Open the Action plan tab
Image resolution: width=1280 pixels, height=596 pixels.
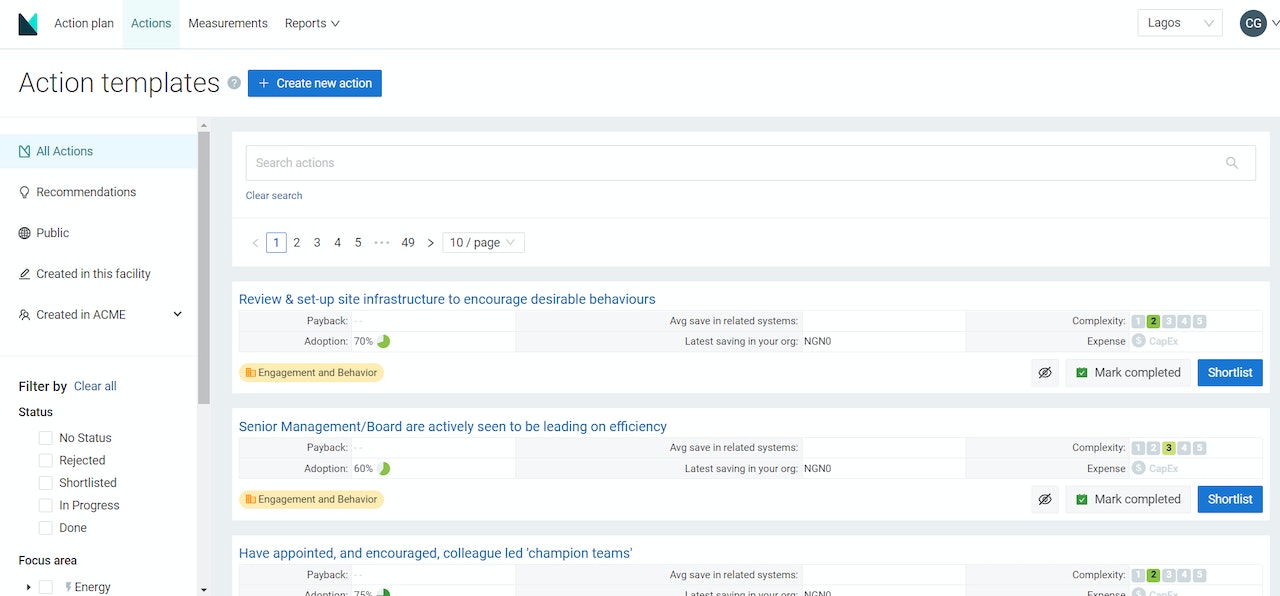(84, 23)
